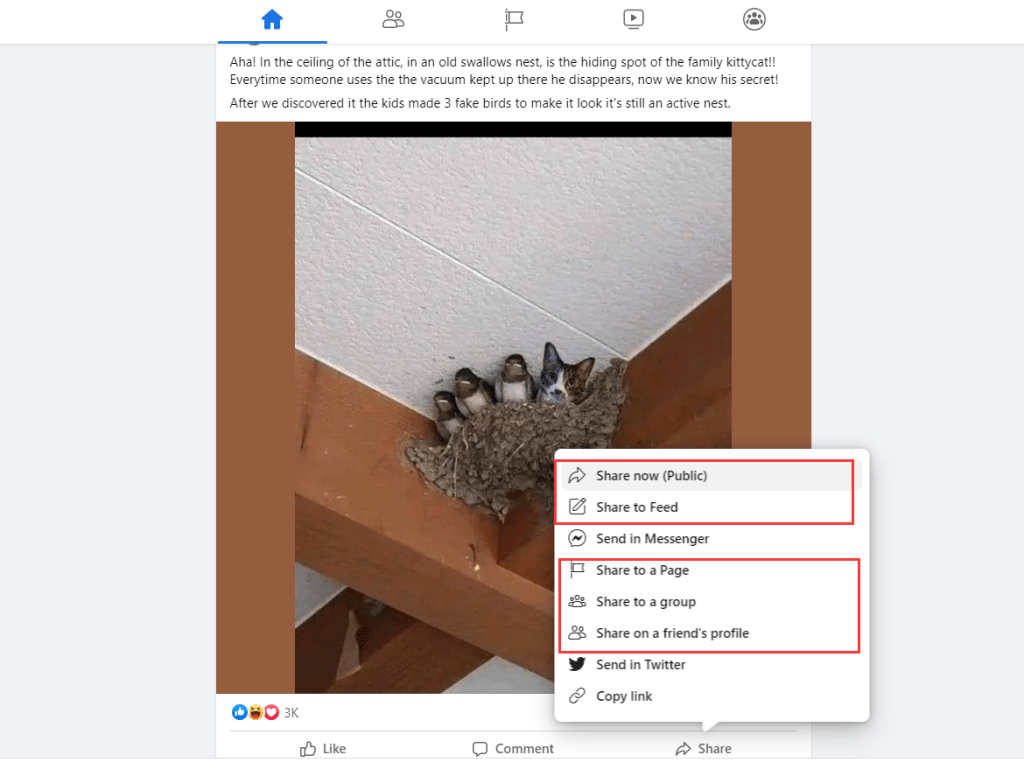Open the Home tab icon
The image size is (1024, 769).
click(x=272, y=20)
